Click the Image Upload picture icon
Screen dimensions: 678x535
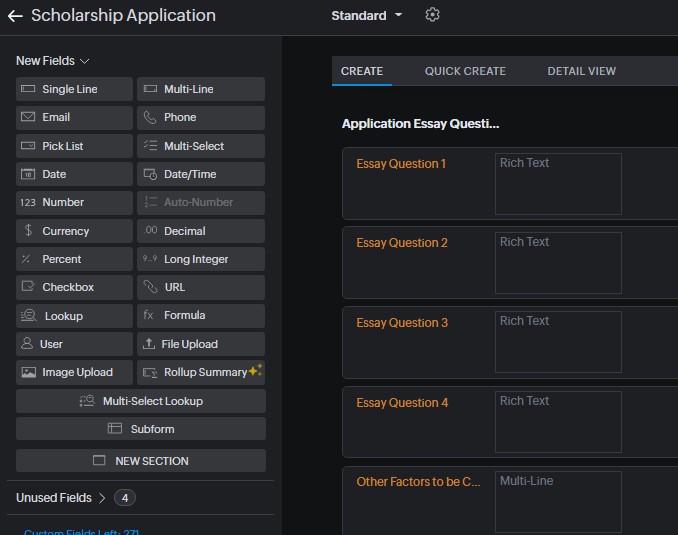pyautogui.click(x=29, y=372)
